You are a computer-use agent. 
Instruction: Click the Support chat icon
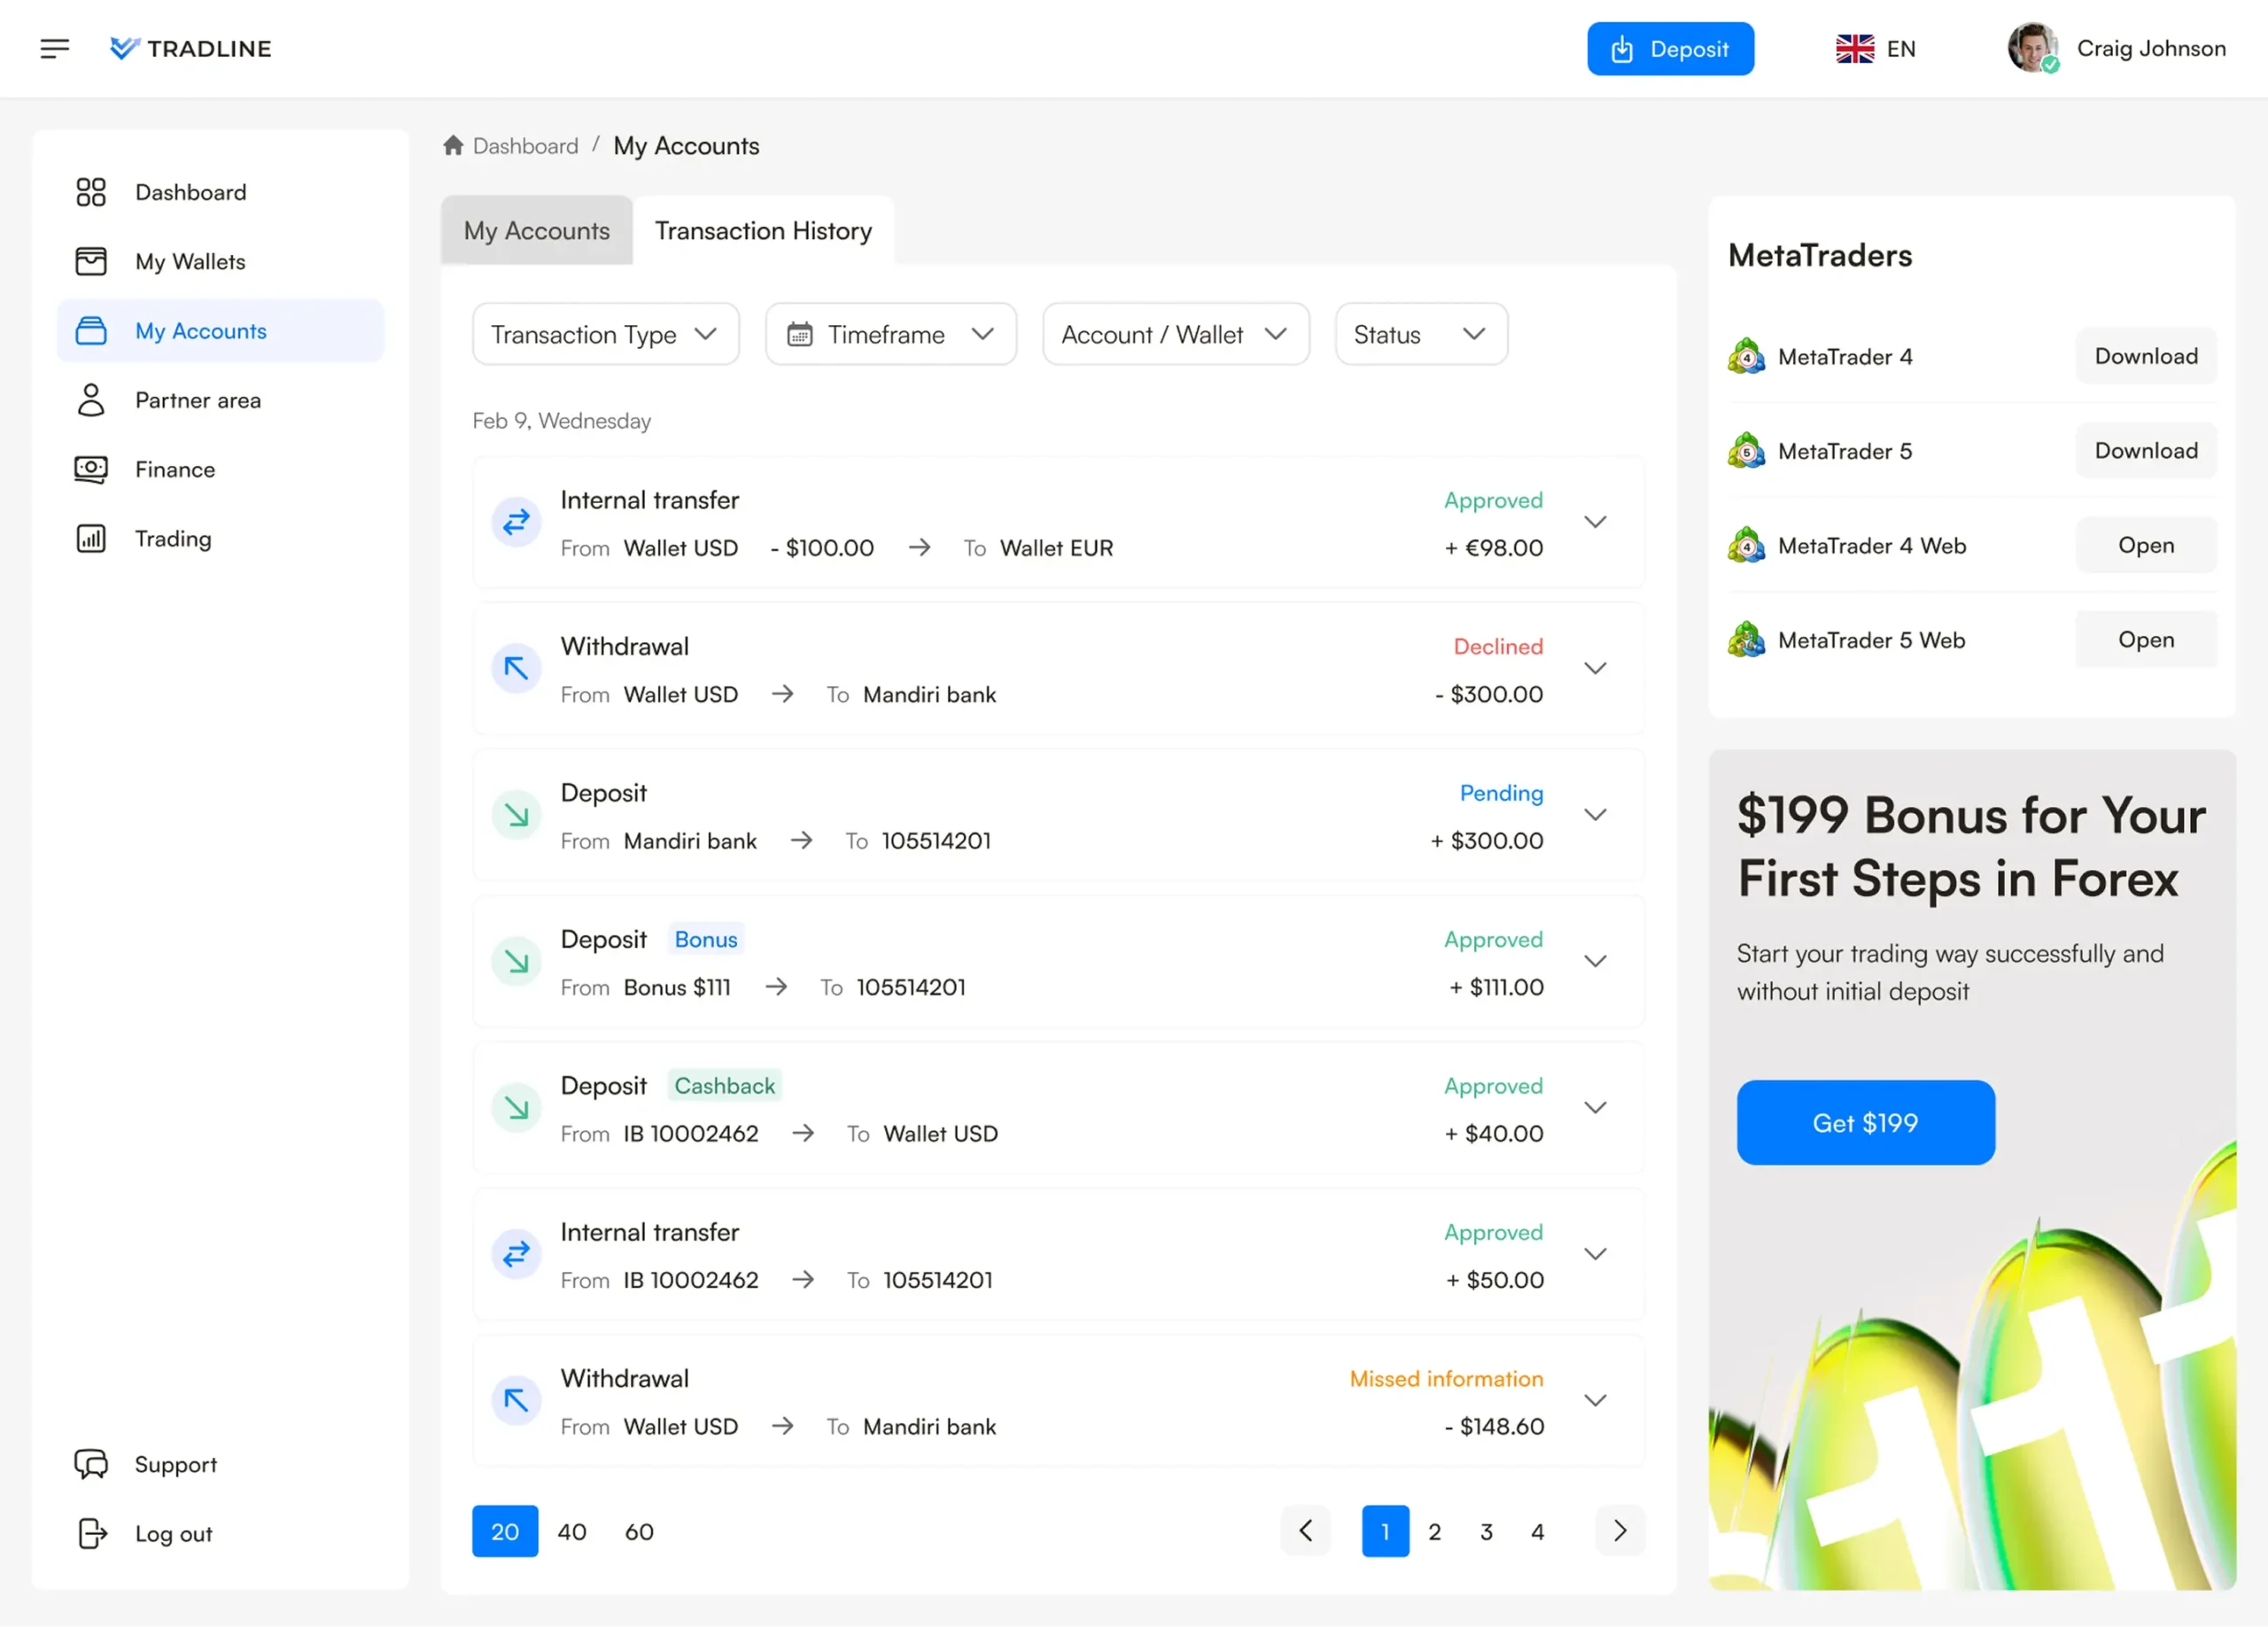pos(91,1464)
